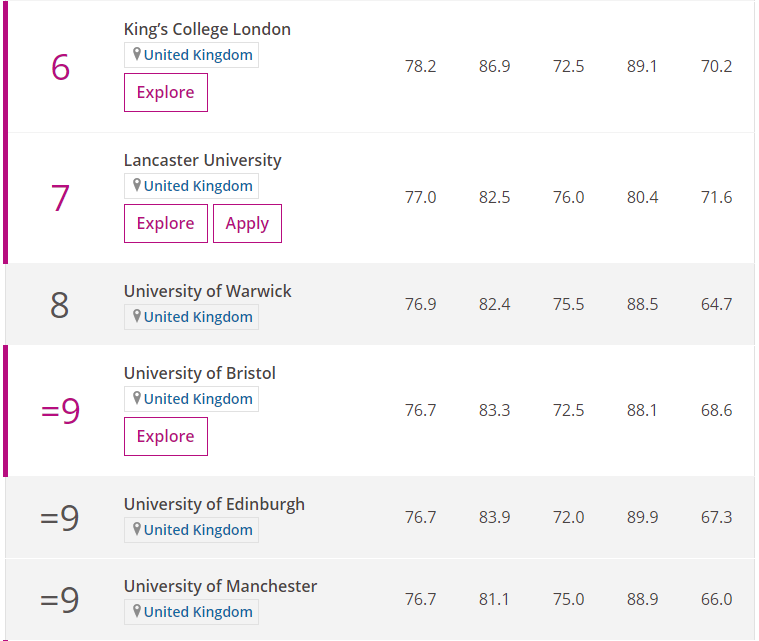Viewport: 759px width, 641px height.
Task: Click the overall score 78.2 for King's College
Action: (x=420, y=66)
